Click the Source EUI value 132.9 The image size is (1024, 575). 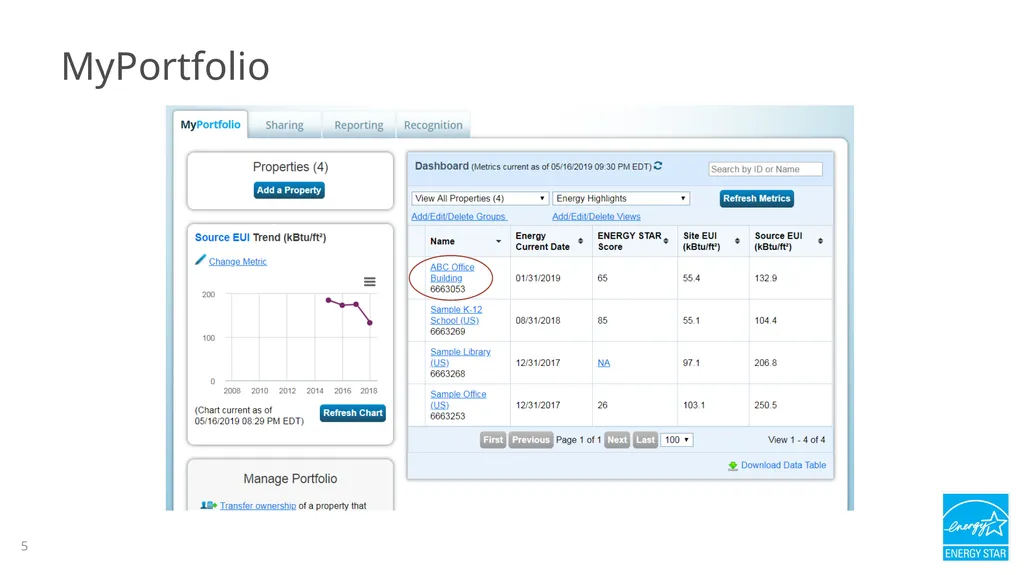tap(765, 278)
